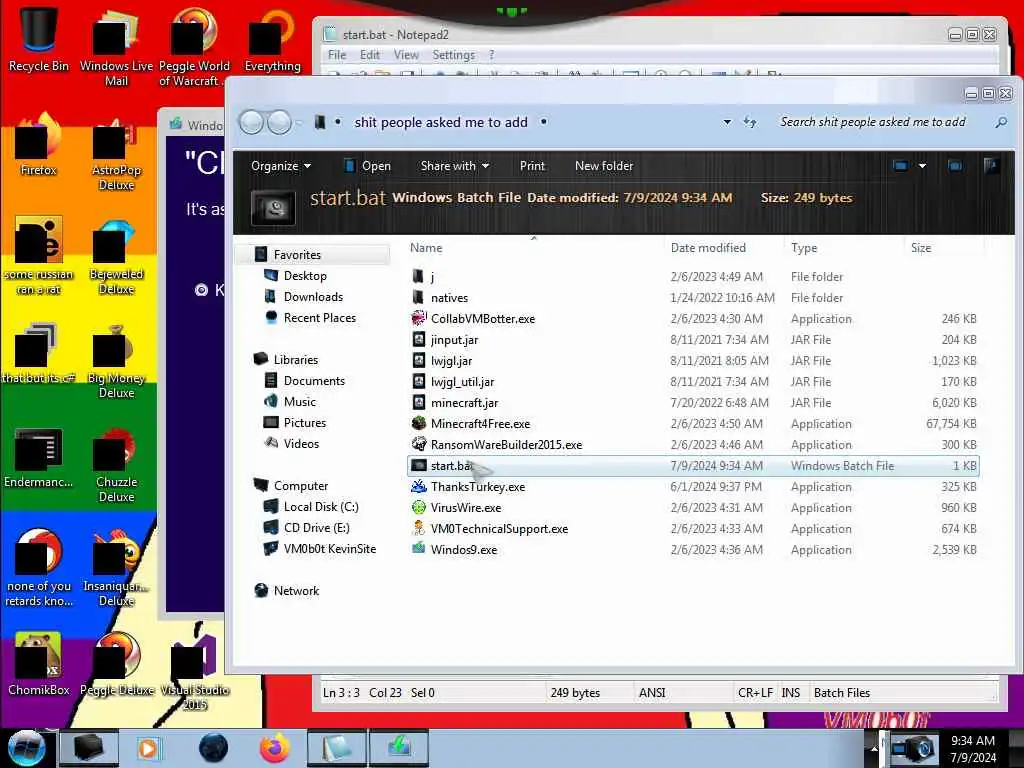Click the Explorer back arrow button

(251, 122)
